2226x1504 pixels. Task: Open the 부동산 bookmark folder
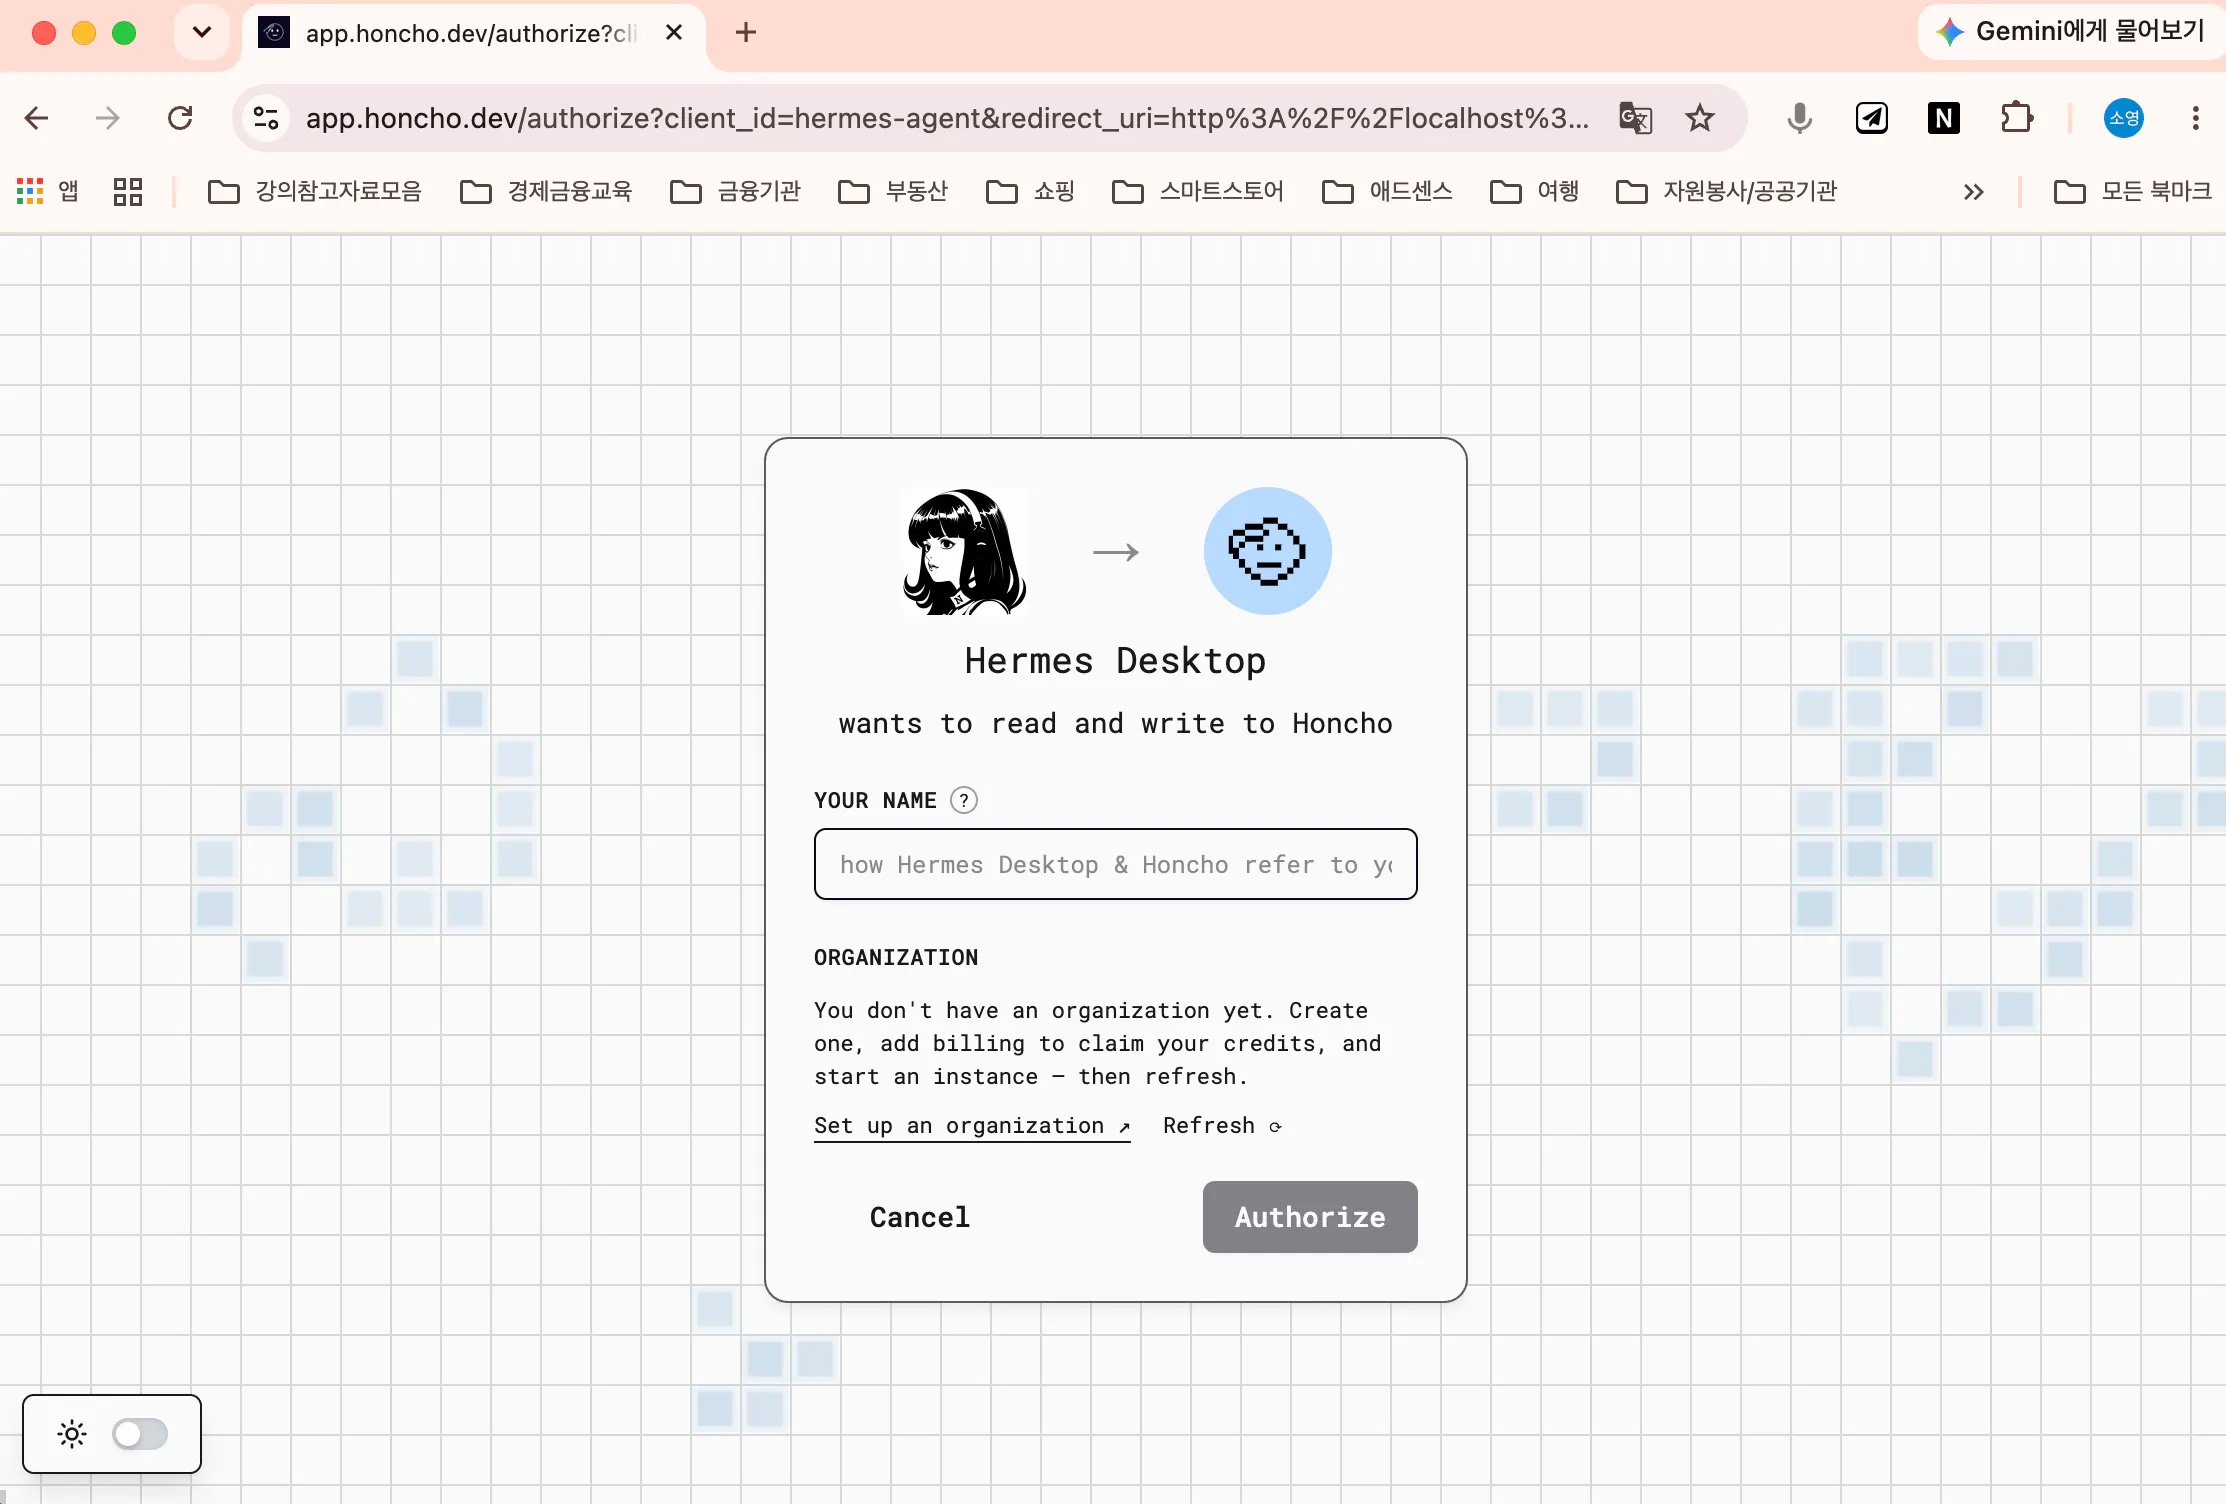pos(893,191)
